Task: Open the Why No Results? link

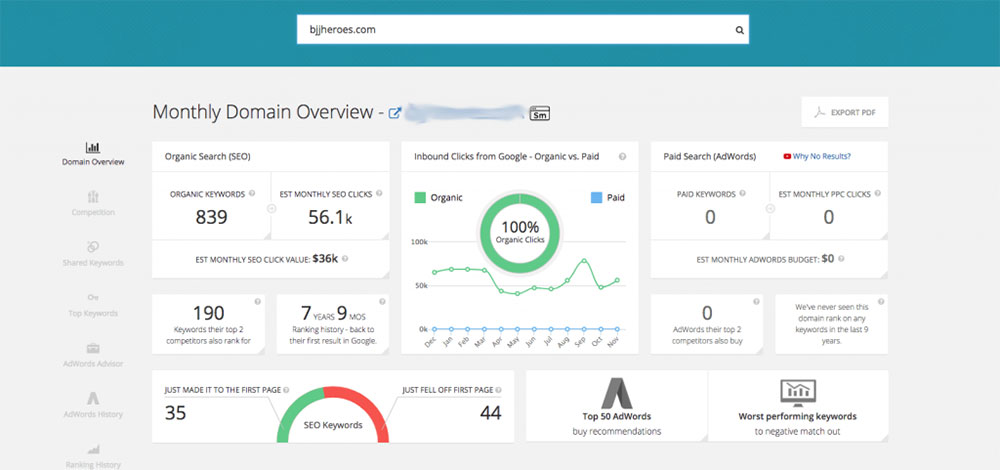Action: pyautogui.click(x=822, y=156)
